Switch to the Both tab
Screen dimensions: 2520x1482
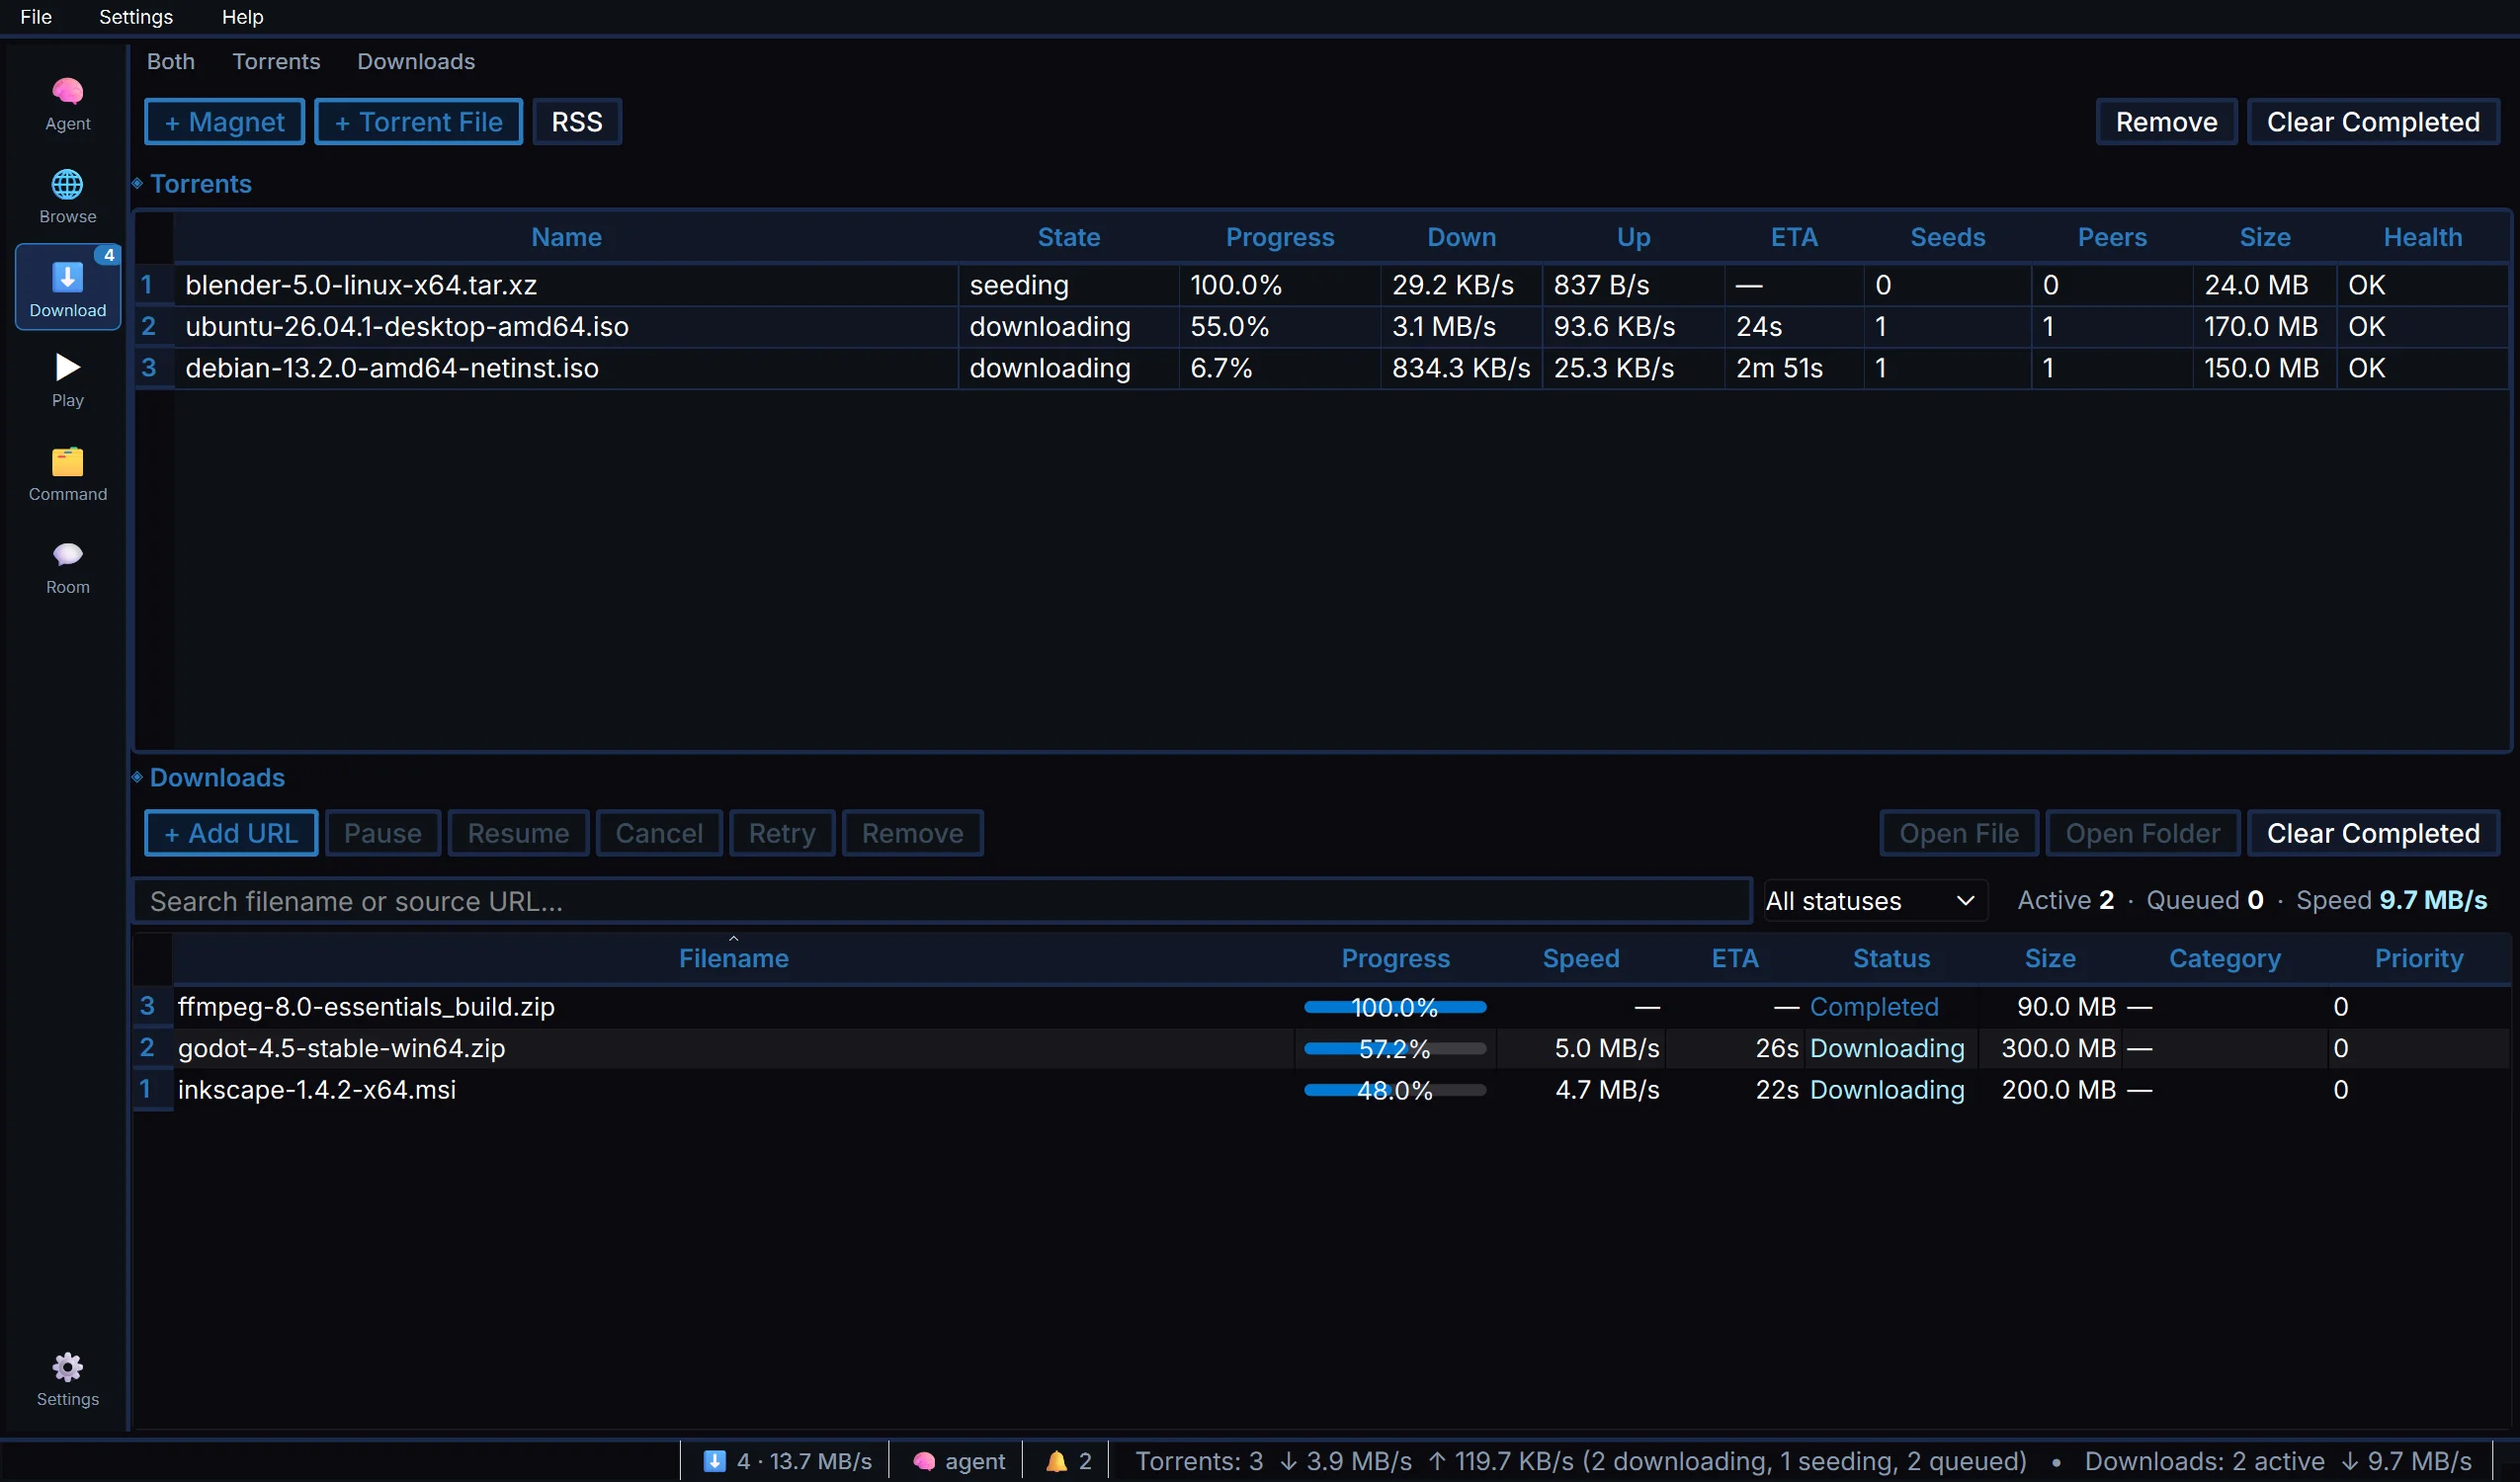[x=171, y=61]
